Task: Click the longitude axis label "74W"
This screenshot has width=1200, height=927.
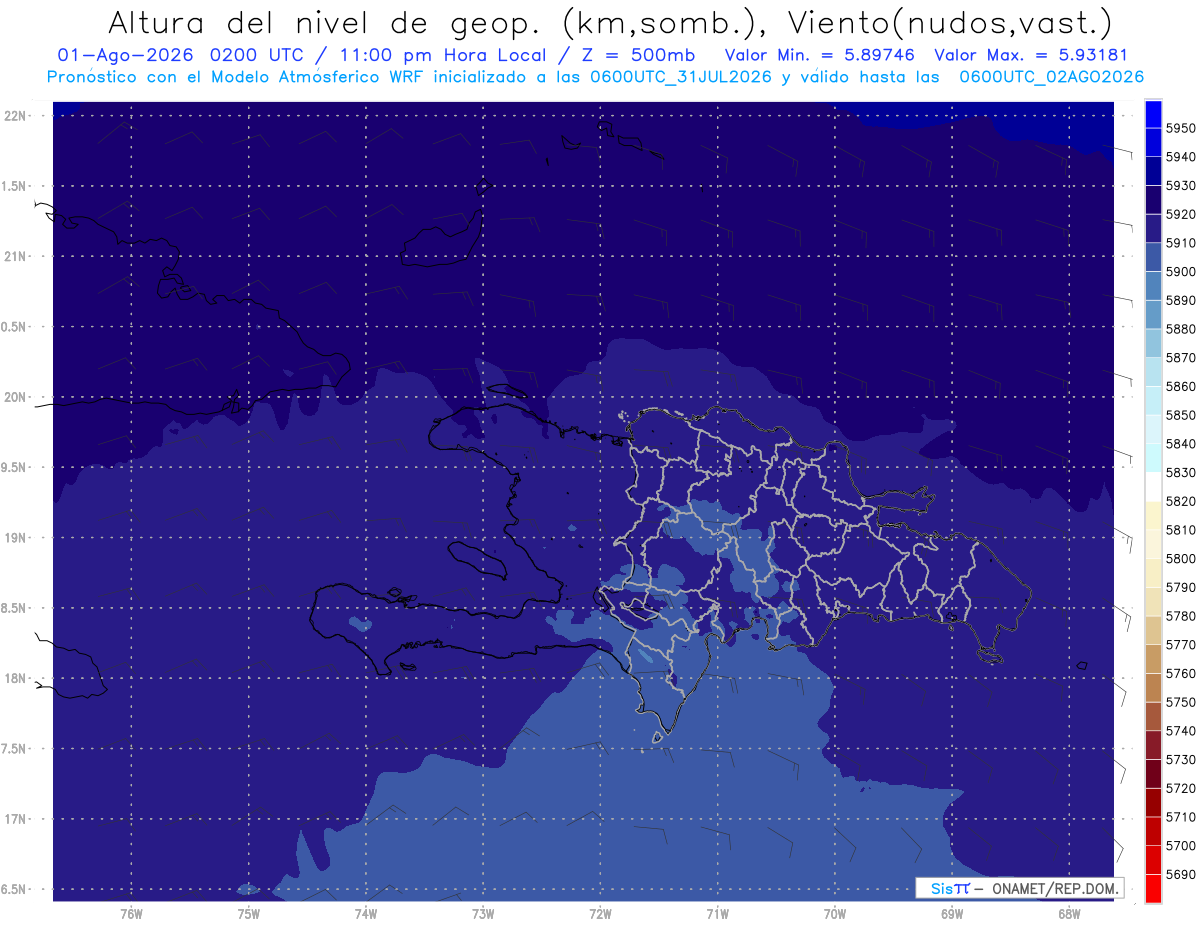Action: tap(365, 914)
